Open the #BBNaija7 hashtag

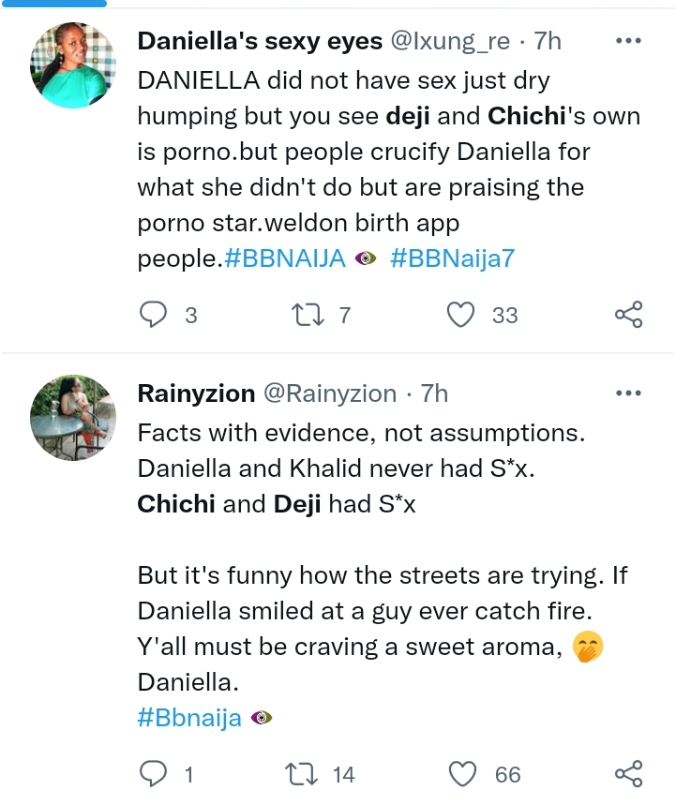click(451, 258)
